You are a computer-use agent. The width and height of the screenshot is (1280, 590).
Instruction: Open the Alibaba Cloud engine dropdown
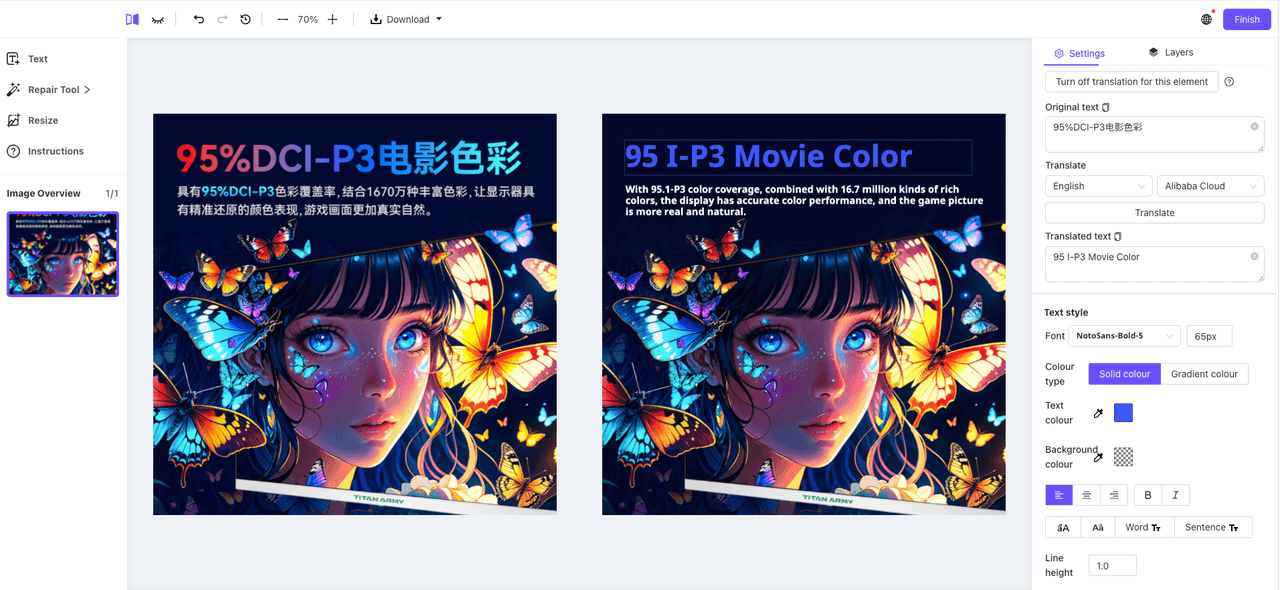tap(1210, 186)
